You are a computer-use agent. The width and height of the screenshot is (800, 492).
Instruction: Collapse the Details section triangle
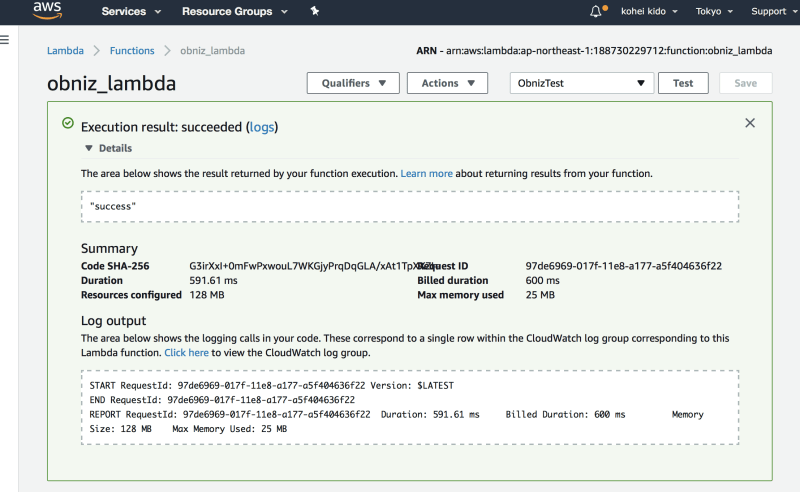point(88,148)
